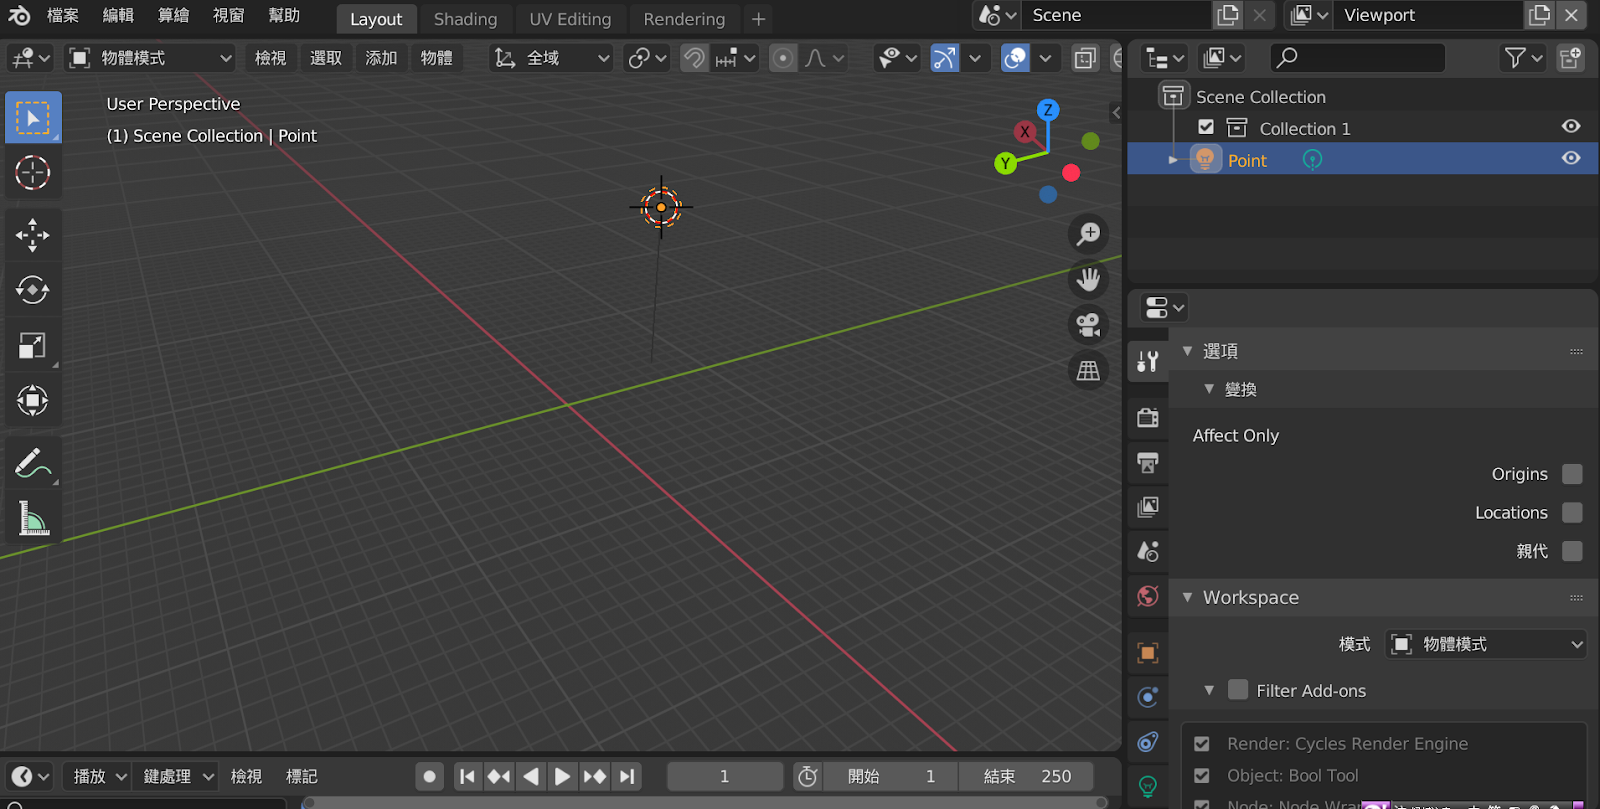Viewport: 1600px width, 809px height.
Task: Pick the Measure ruler tool
Action: point(32,518)
